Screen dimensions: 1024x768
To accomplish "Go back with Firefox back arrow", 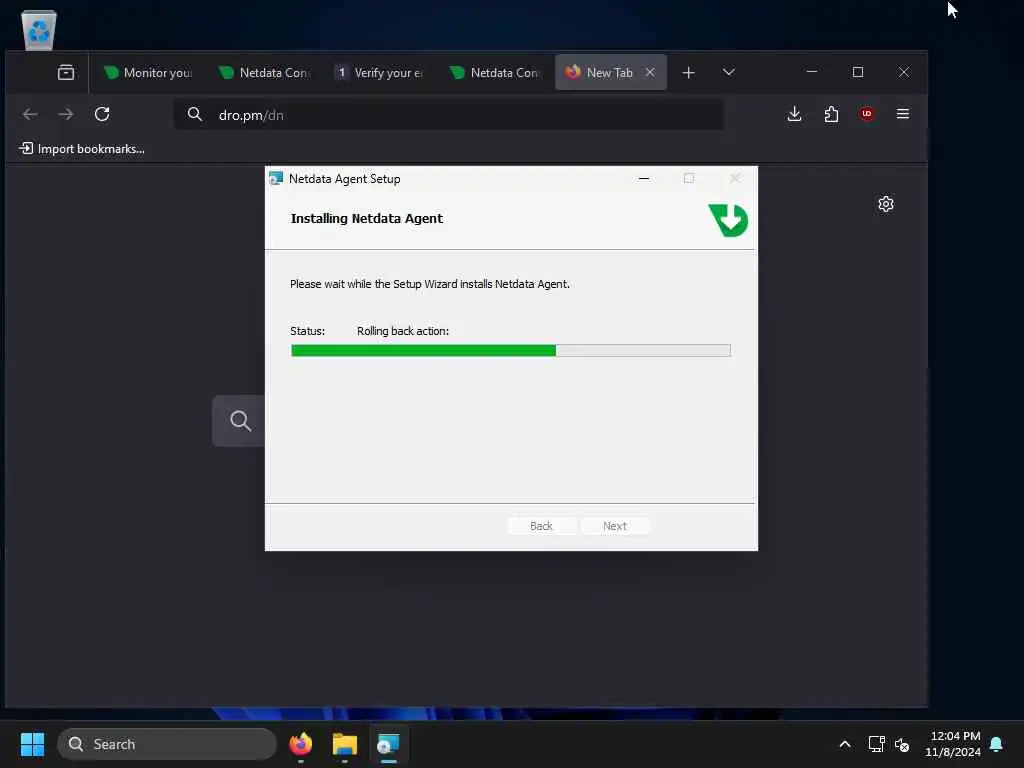I will pyautogui.click(x=30, y=114).
